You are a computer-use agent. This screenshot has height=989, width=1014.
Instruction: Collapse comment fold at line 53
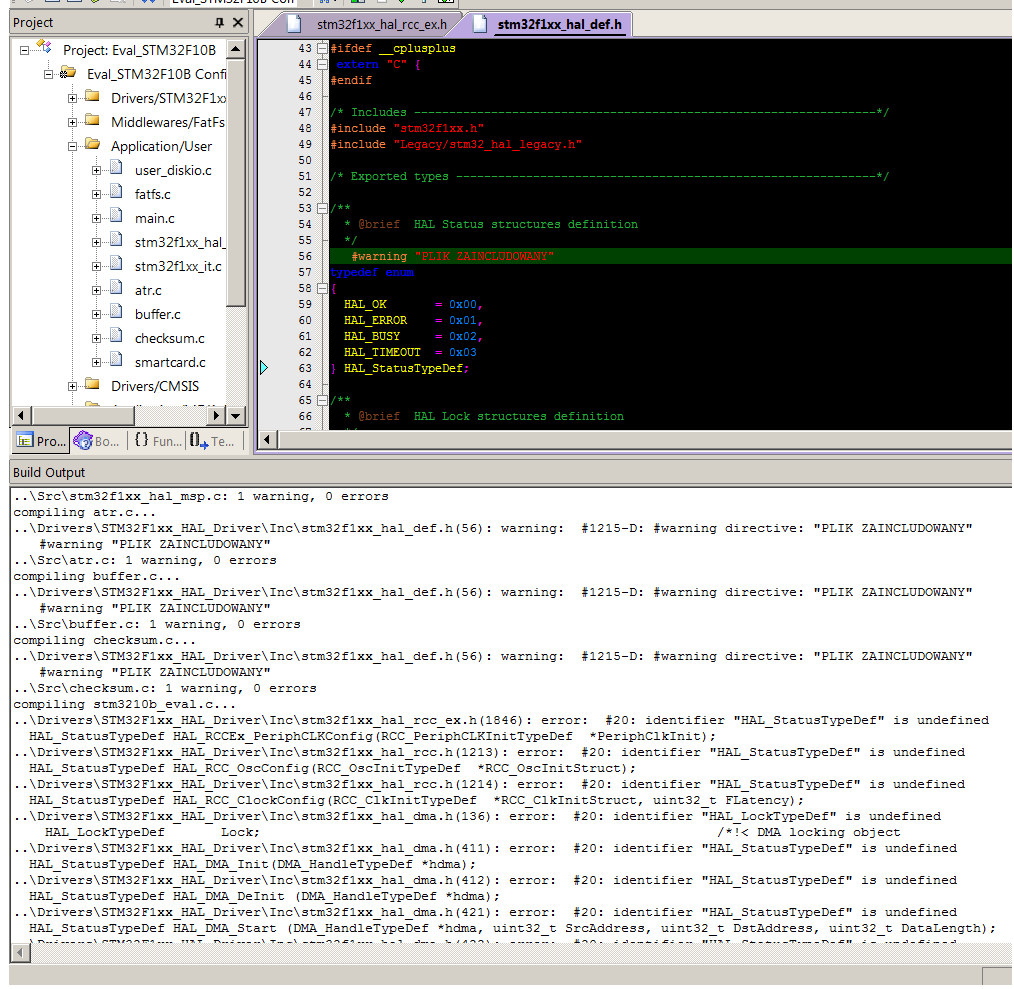pyautogui.click(x=322, y=208)
